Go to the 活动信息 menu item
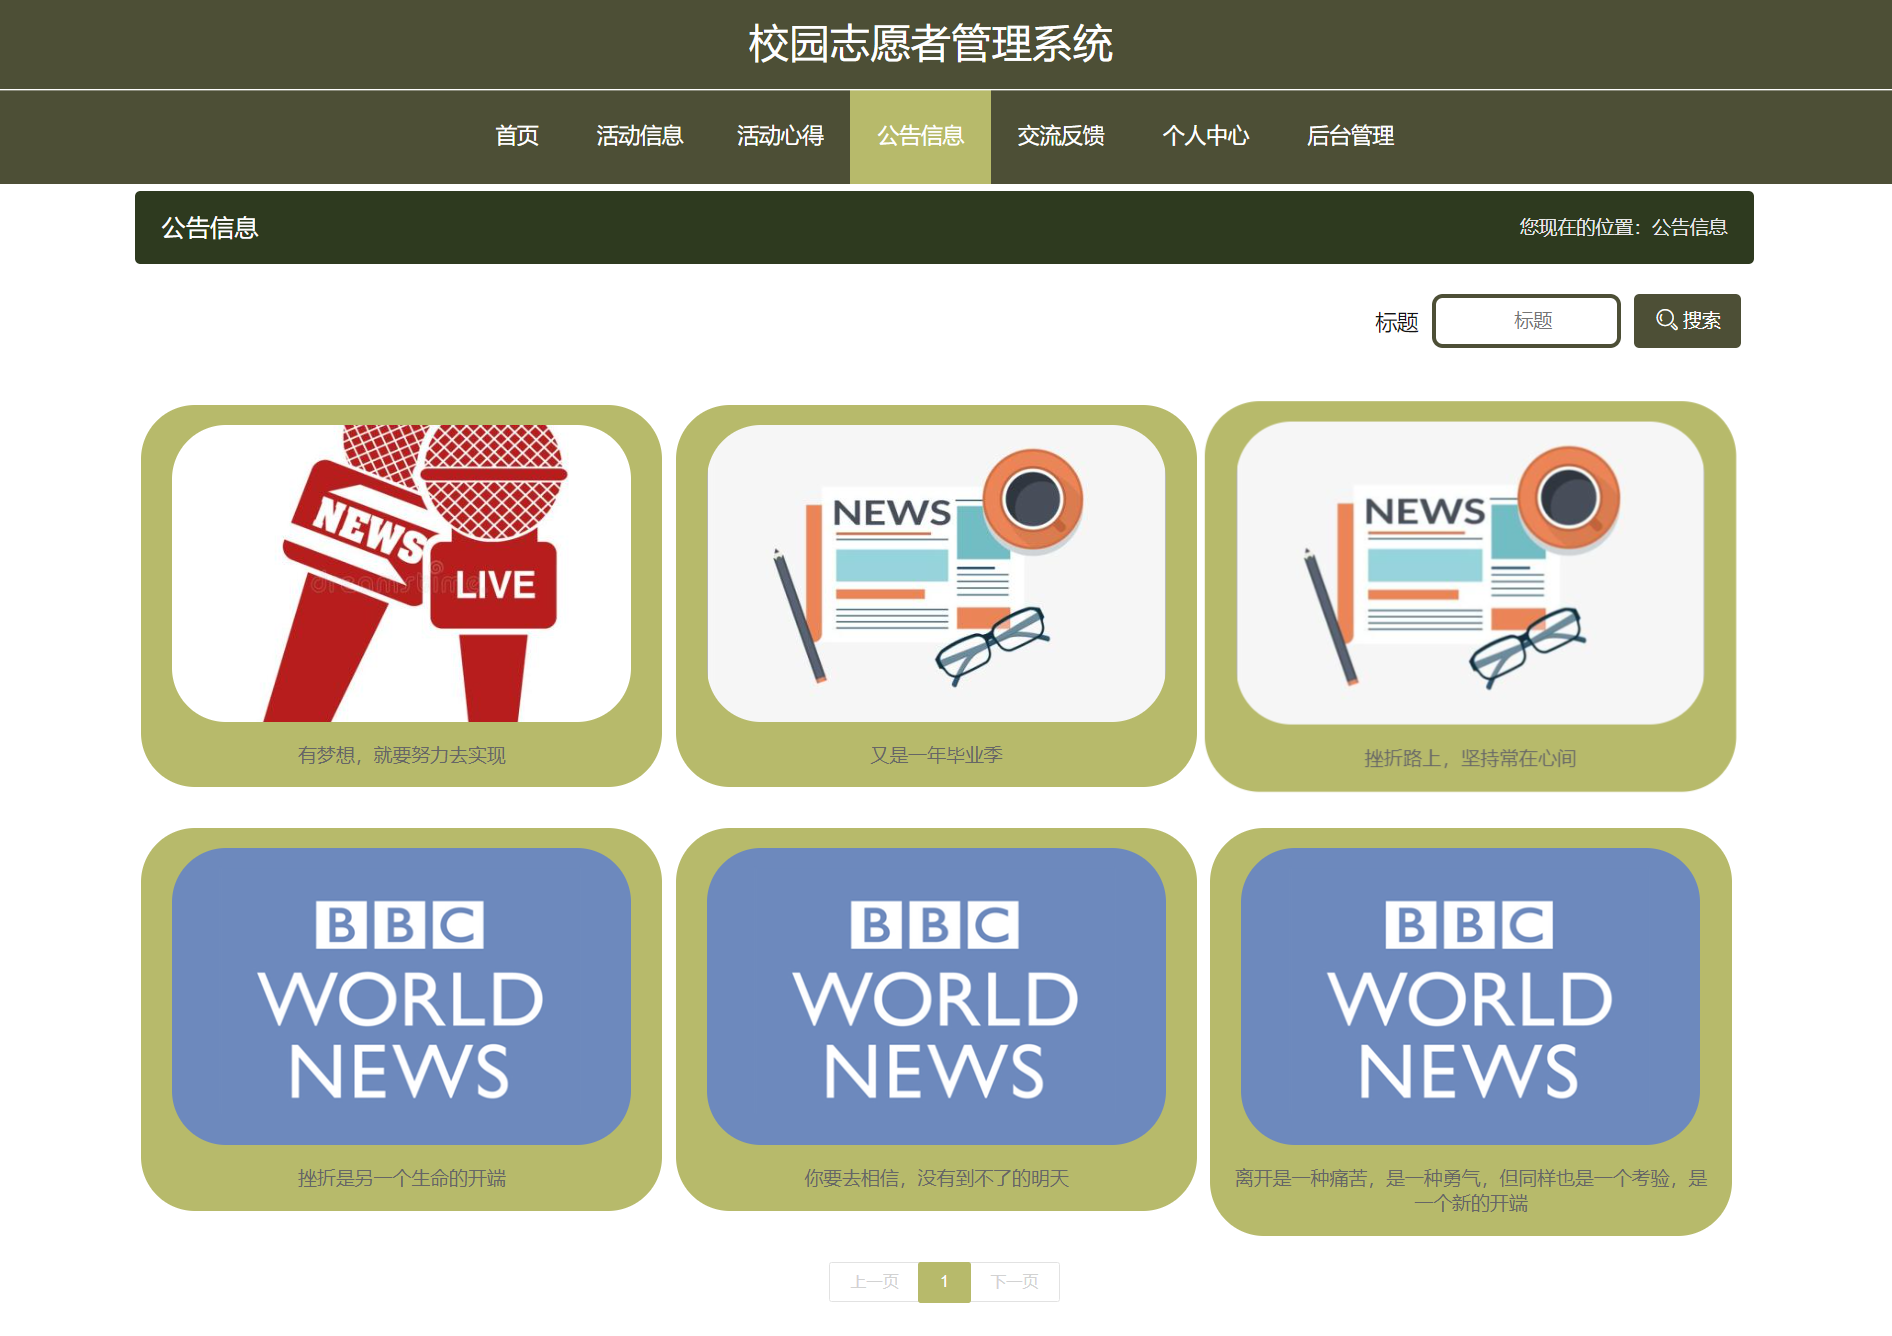 pyautogui.click(x=640, y=136)
